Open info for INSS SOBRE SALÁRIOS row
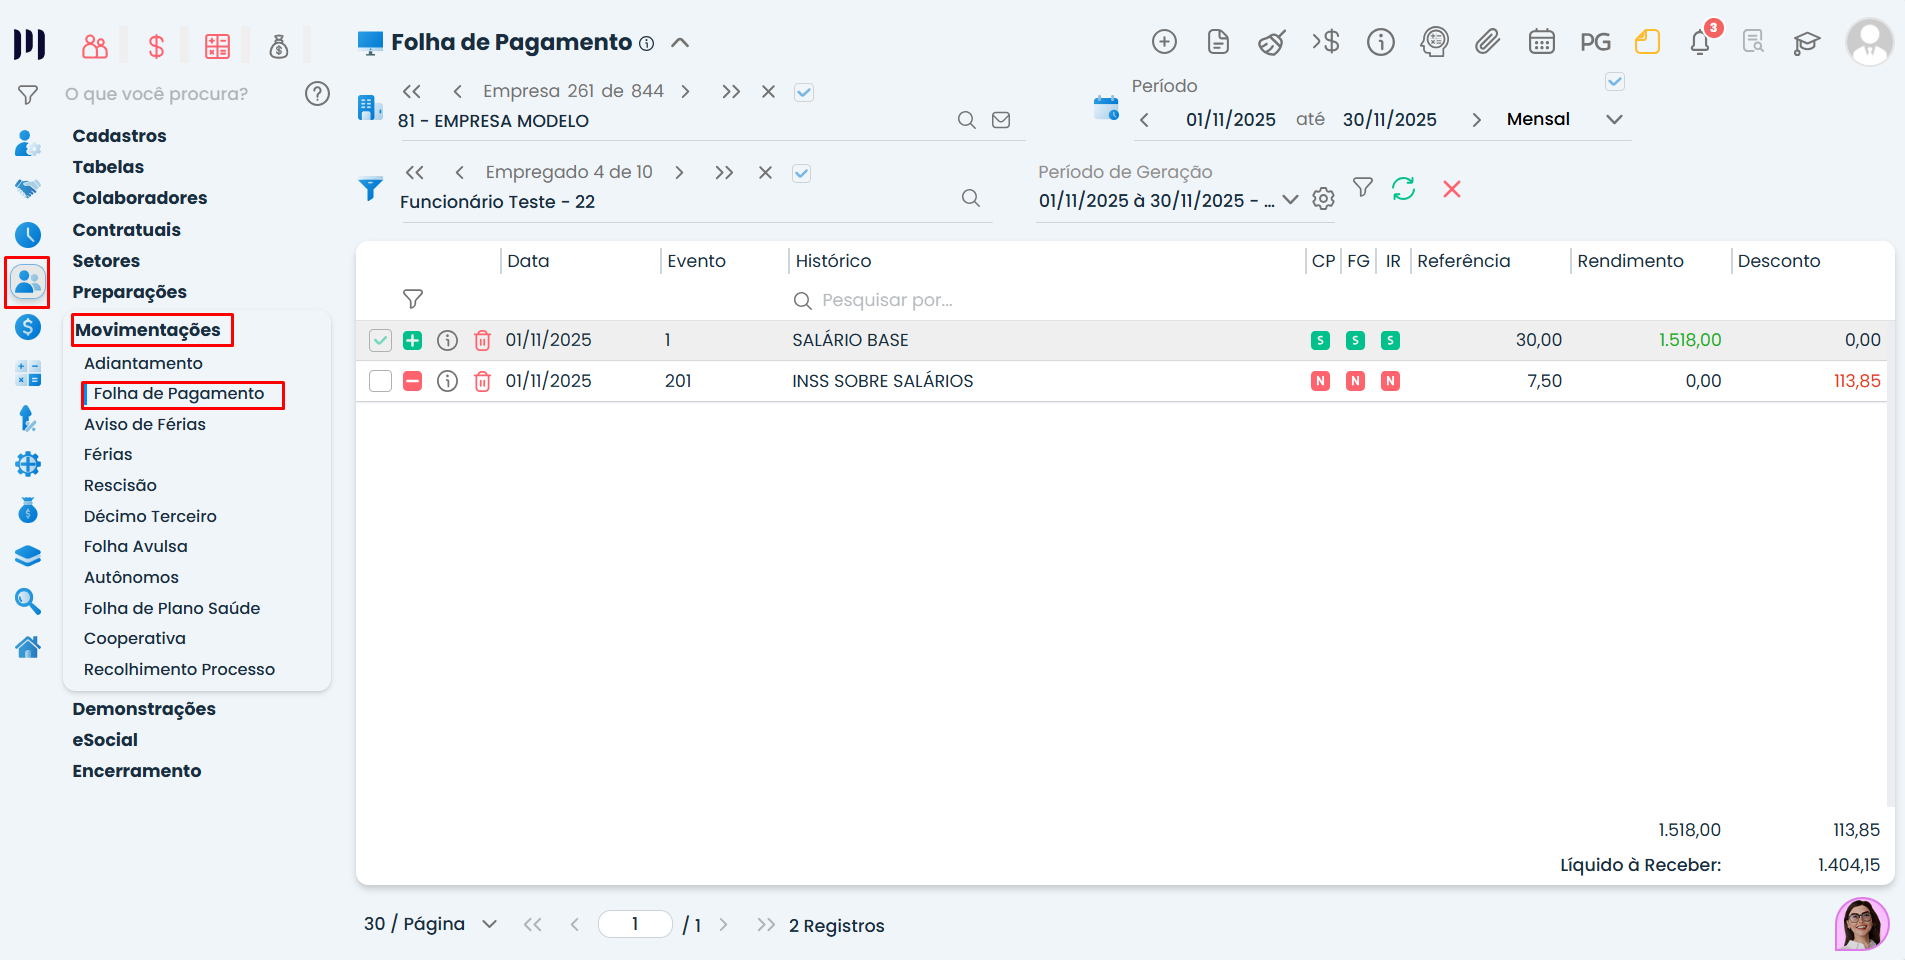Image resolution: width=1905 pixels, height=960 pixels. [x=447, y=381]
